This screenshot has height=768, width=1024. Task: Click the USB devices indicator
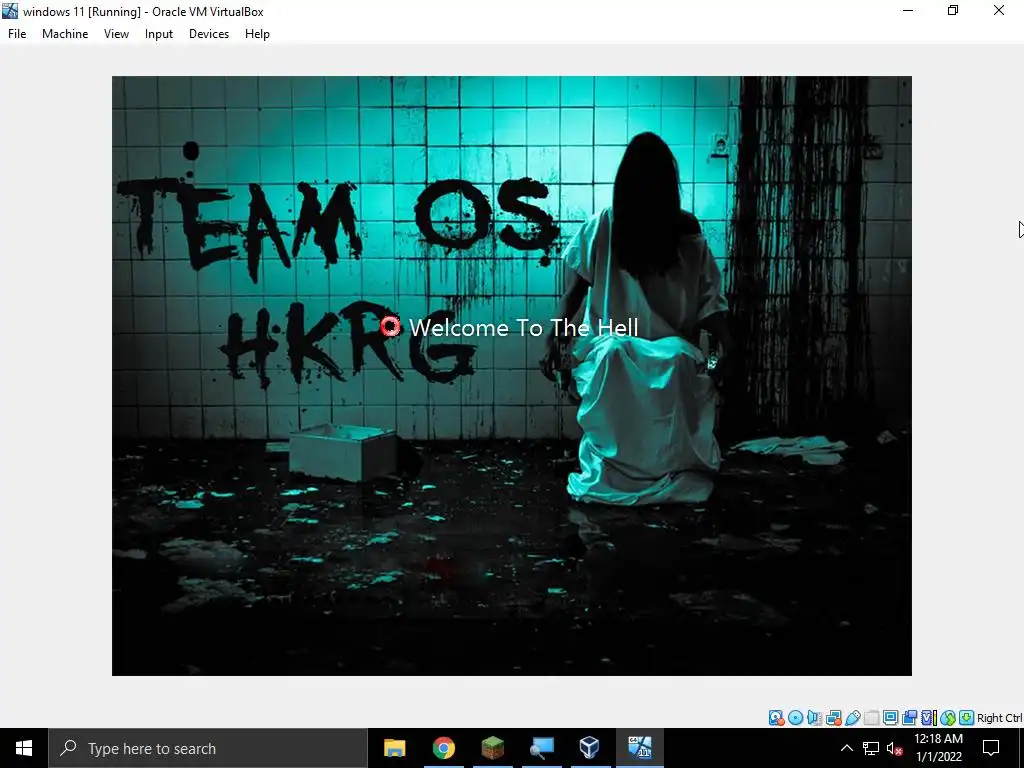tap(853, 718)
